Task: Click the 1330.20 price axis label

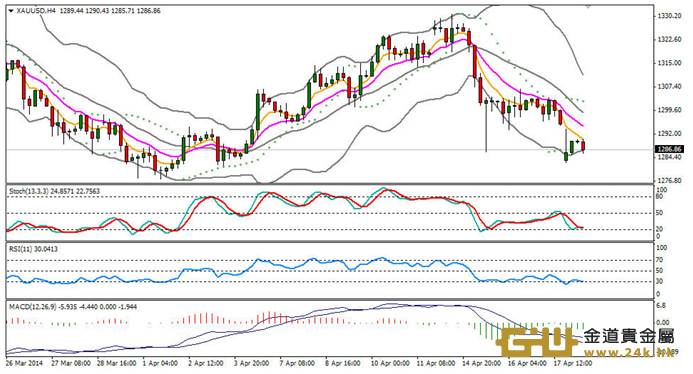Action: point(669,16)
